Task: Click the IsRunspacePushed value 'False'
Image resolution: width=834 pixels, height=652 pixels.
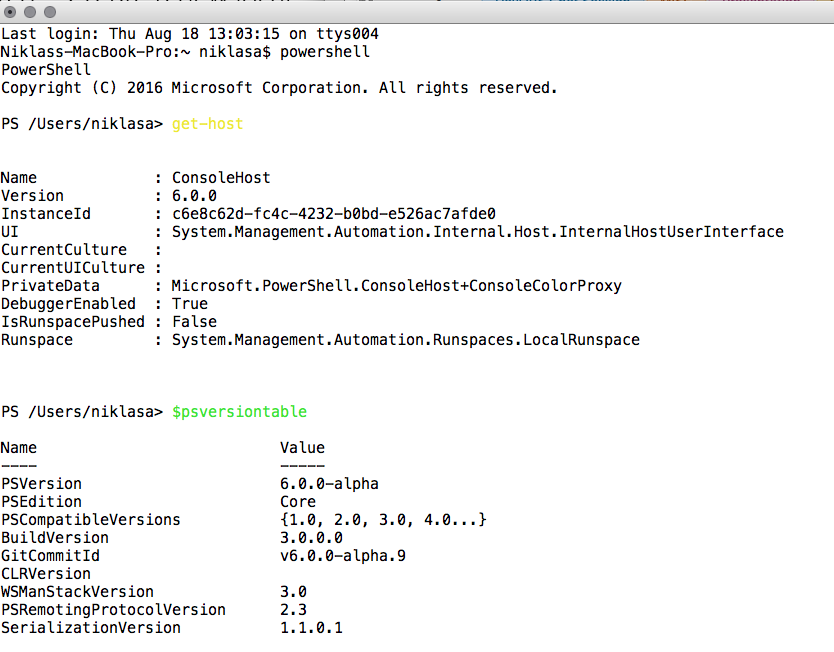Action: point(194,322)
